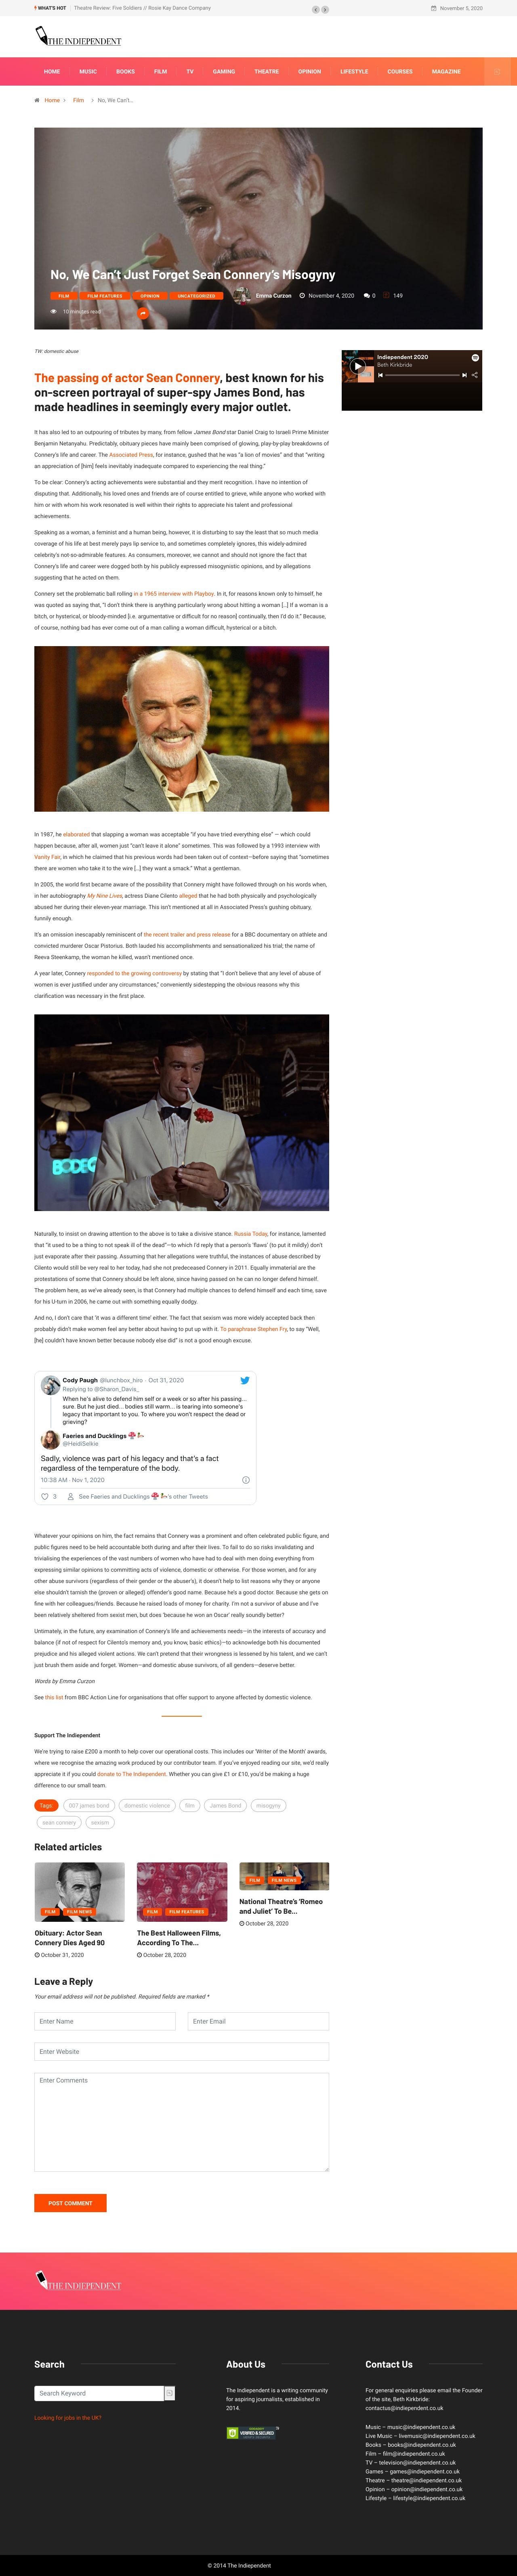Open the GAMING menu item
Screen dimensions: 517x2576
click(x=224, y=72)
